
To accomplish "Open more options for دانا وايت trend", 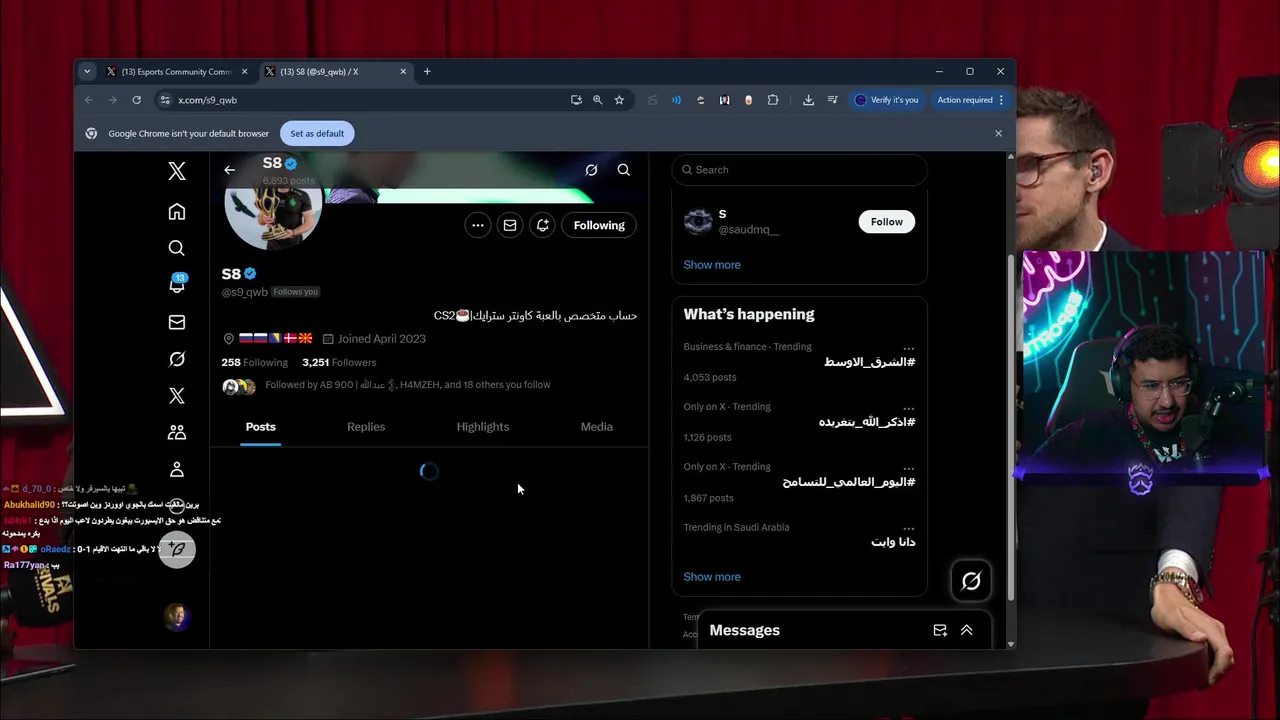I will tap(908, 527).
